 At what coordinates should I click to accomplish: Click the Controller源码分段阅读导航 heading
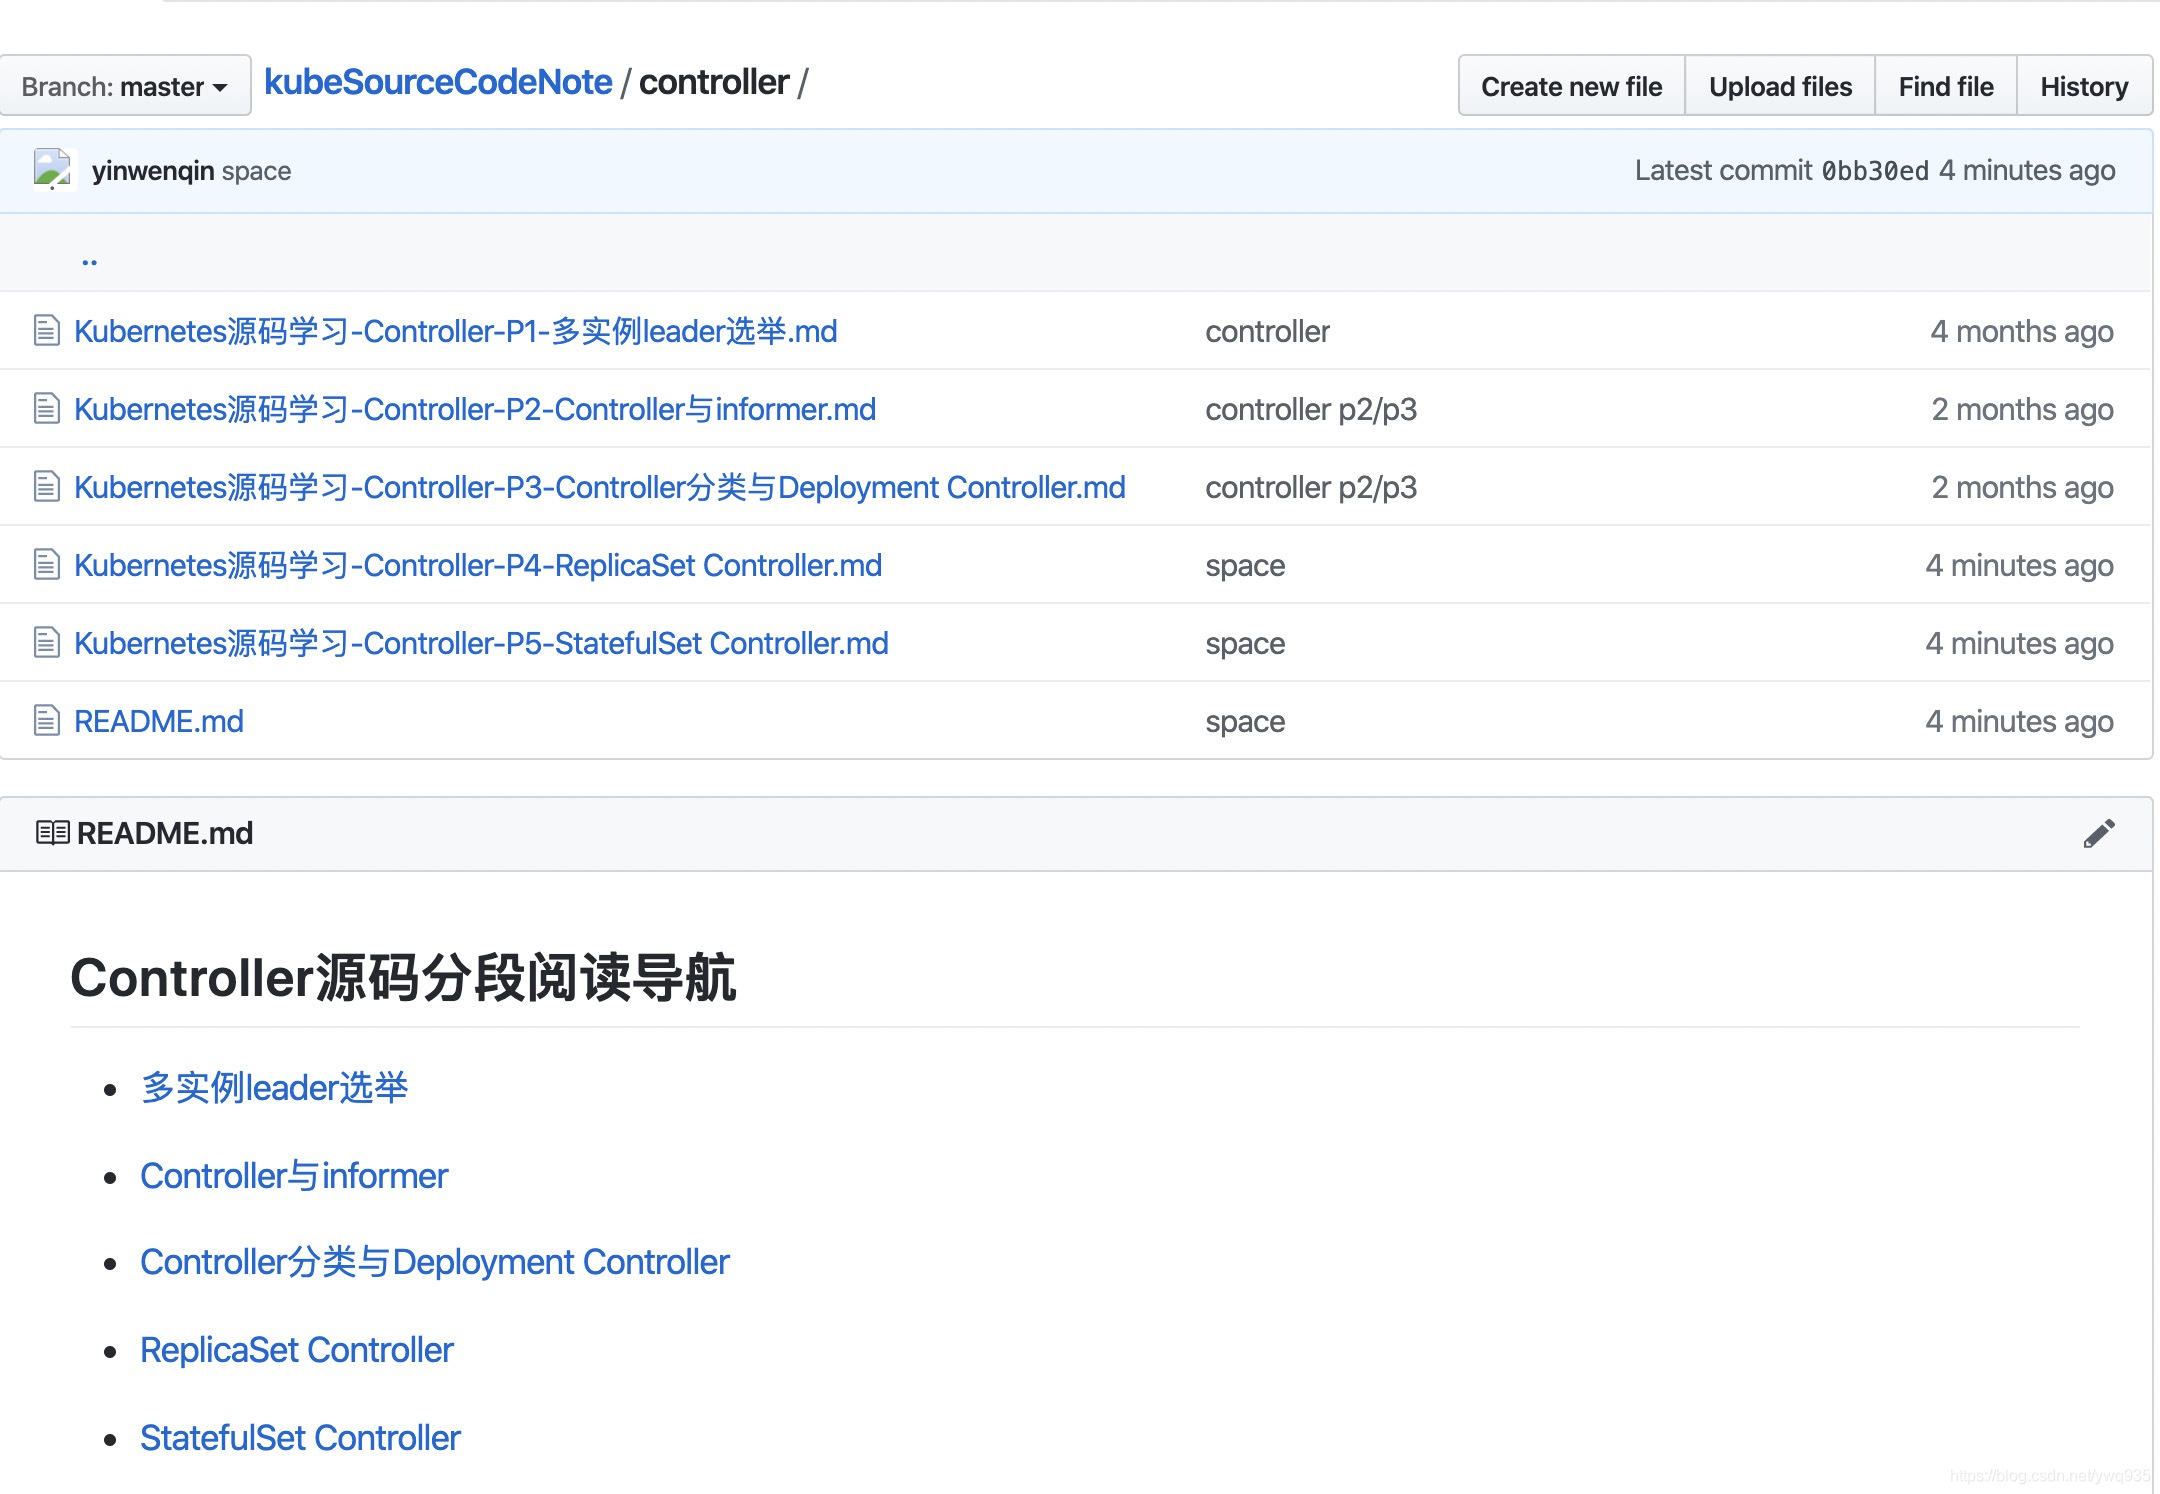(403, 977)
